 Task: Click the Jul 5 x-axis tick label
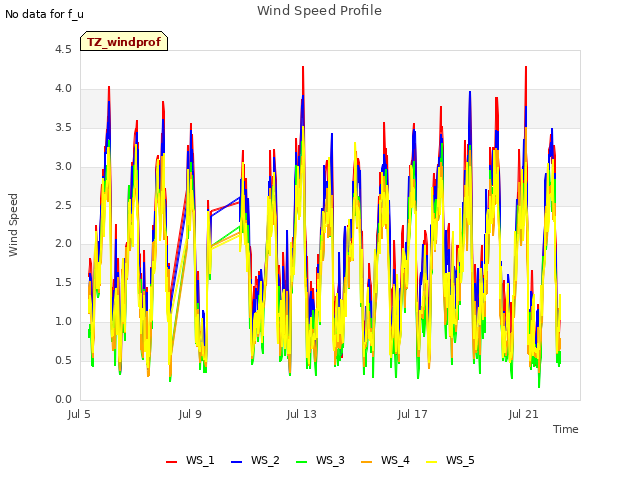click(79, 415)
